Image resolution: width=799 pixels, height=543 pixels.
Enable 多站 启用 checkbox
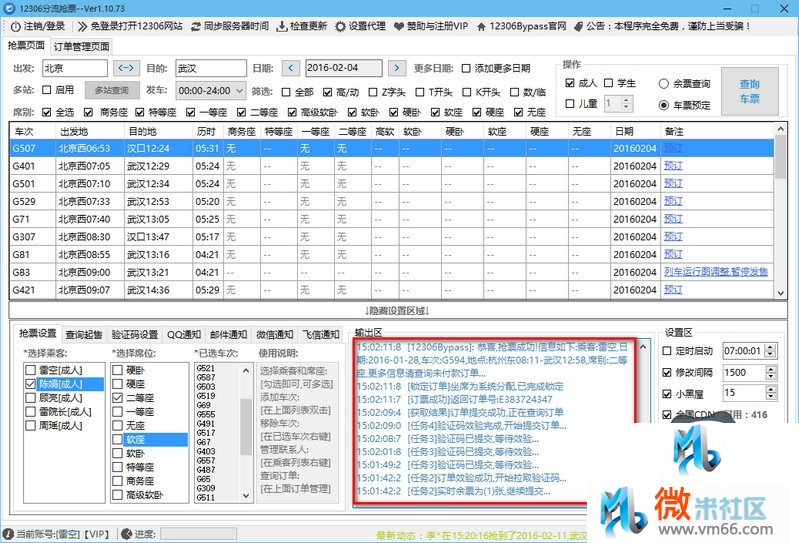[46, 90]
